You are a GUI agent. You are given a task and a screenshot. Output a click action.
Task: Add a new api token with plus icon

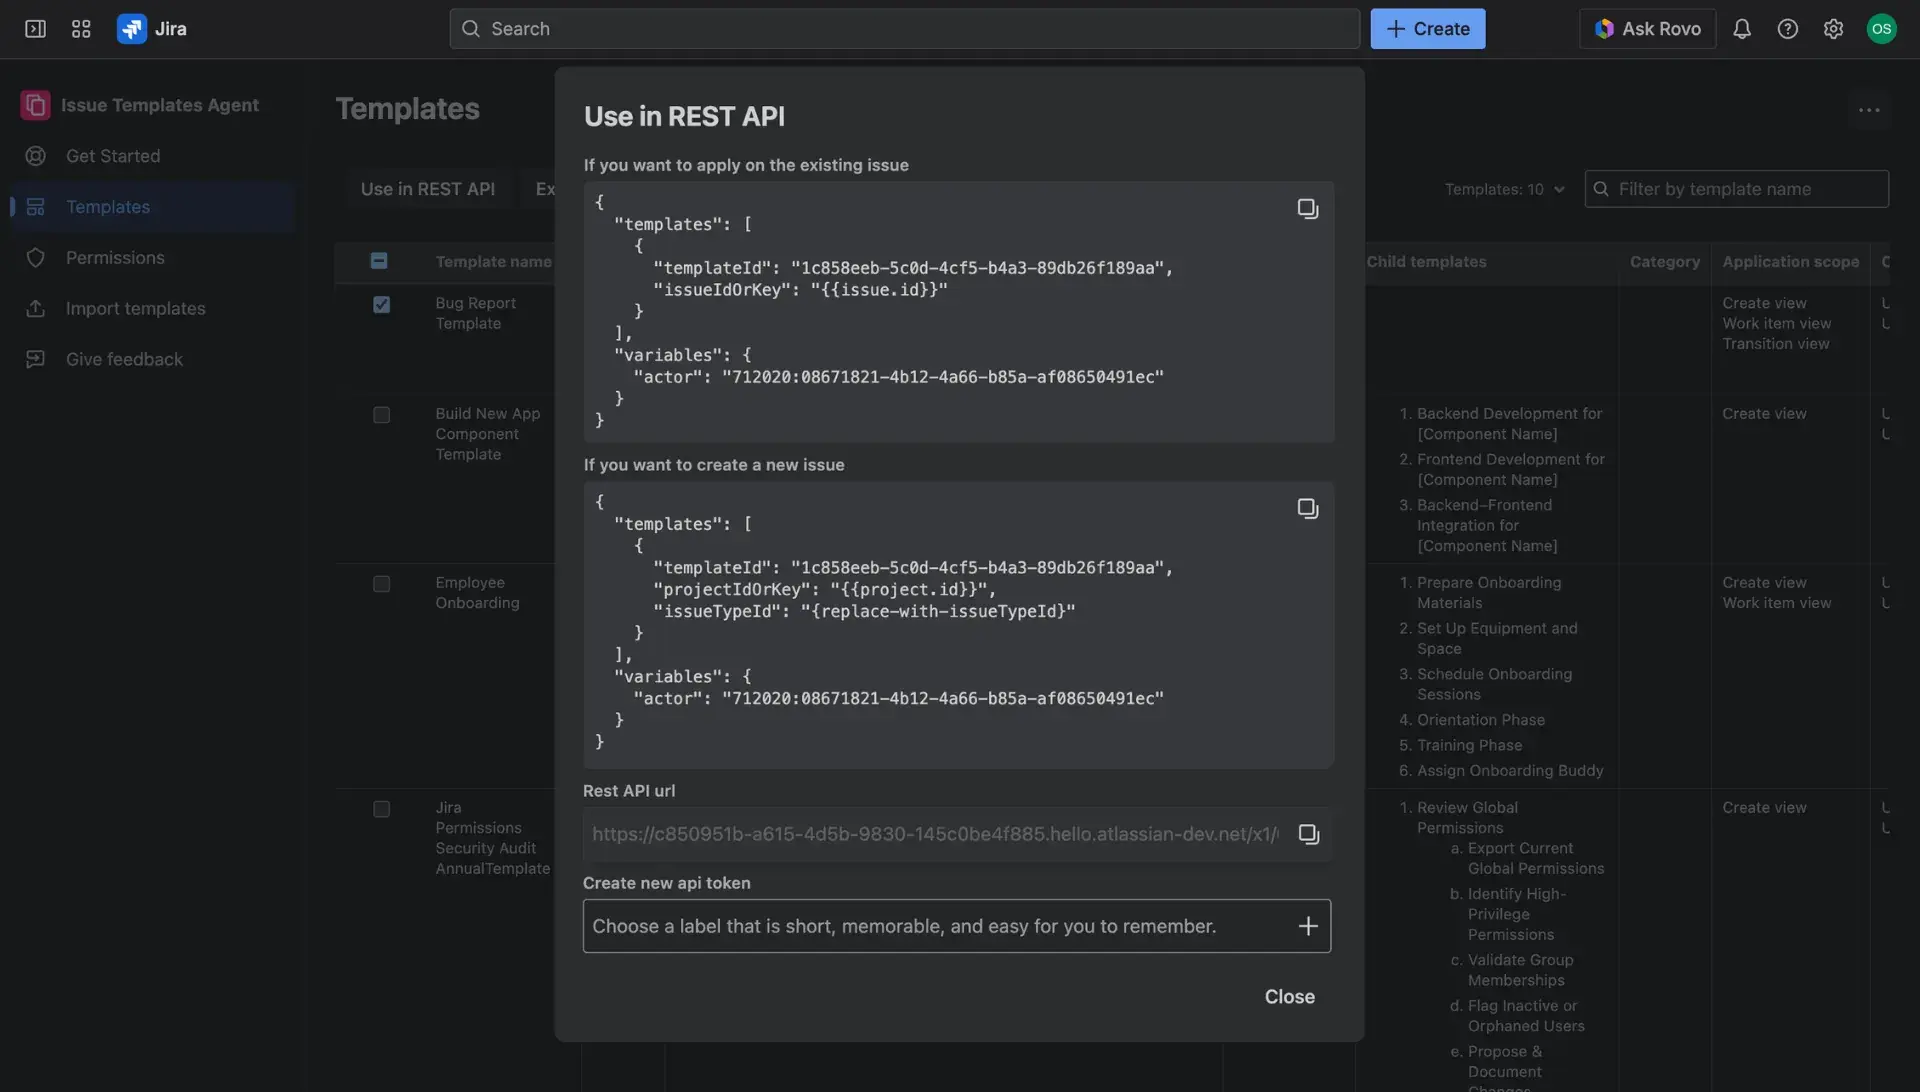click(x=1308, y=925)
